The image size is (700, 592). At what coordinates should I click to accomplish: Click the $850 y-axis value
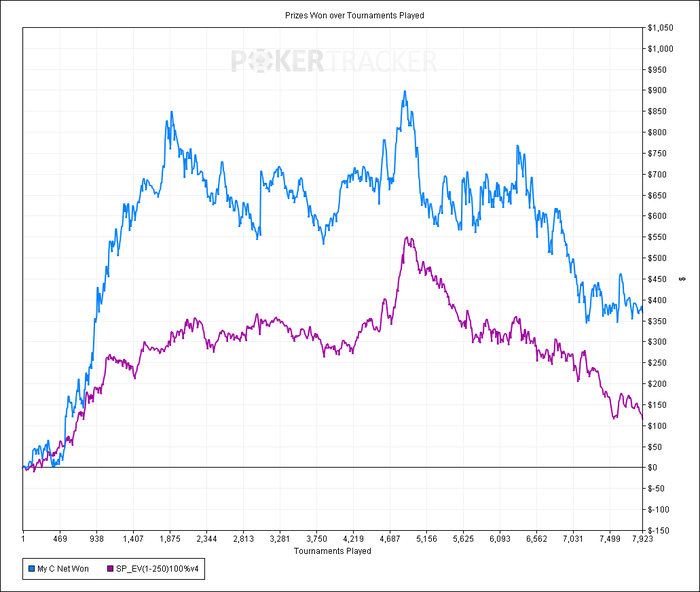[657, 111]
